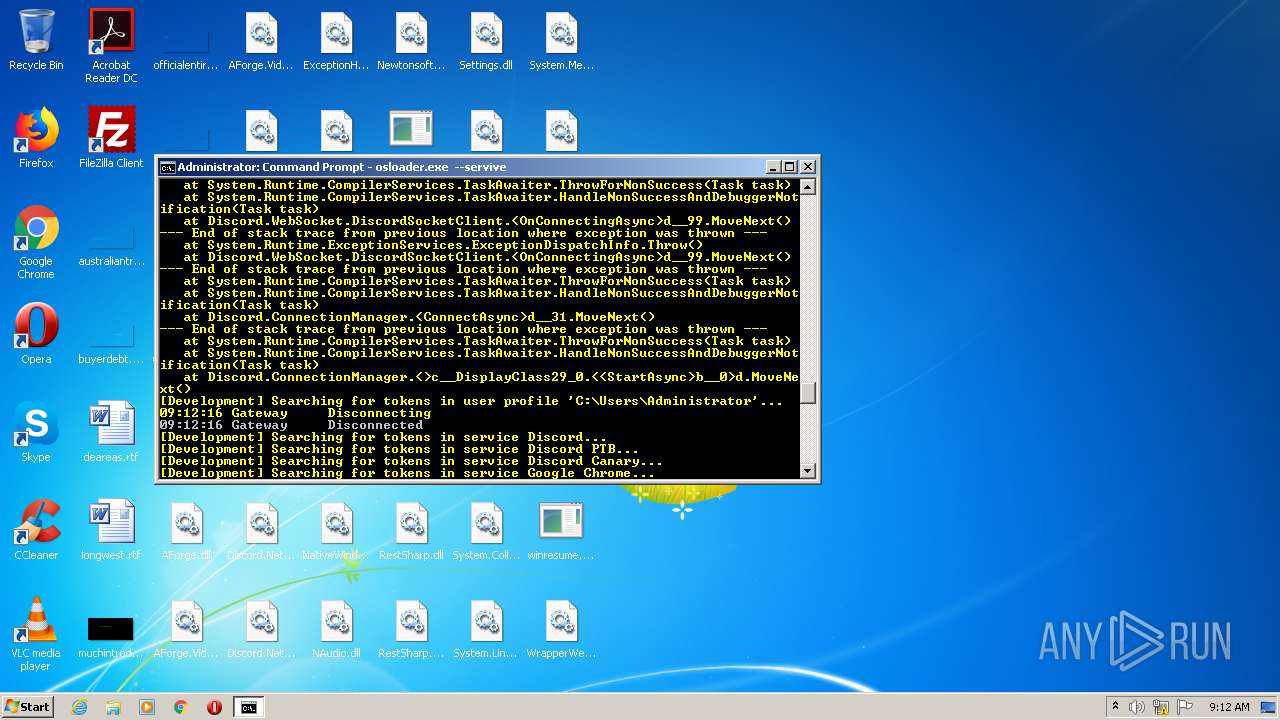Click the Command Prompt title bar text
The image size is (1280, 720).
coord(342,167)
